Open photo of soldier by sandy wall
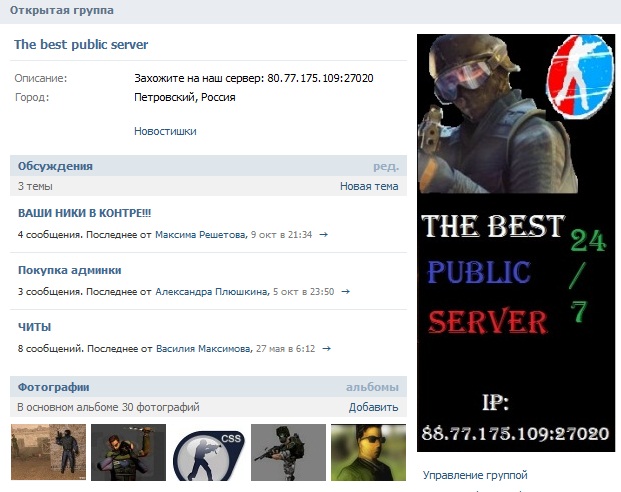This screenshot has width=621, height=492. (x=48, y=452)
